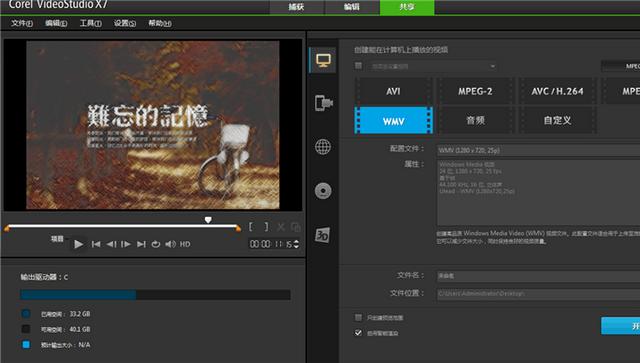Play the project preview
Image resolution: width=640 pixels, height=363 pixels.
point(78,244)
